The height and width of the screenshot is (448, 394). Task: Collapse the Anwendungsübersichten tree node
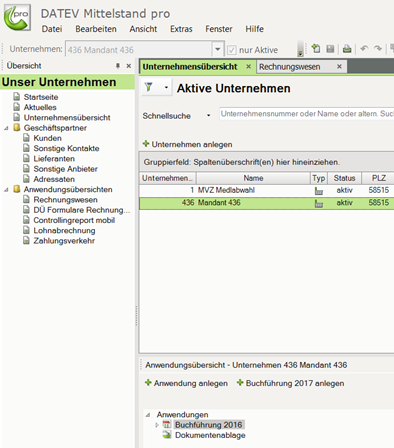pyautogui.click(x=6, y=190)
